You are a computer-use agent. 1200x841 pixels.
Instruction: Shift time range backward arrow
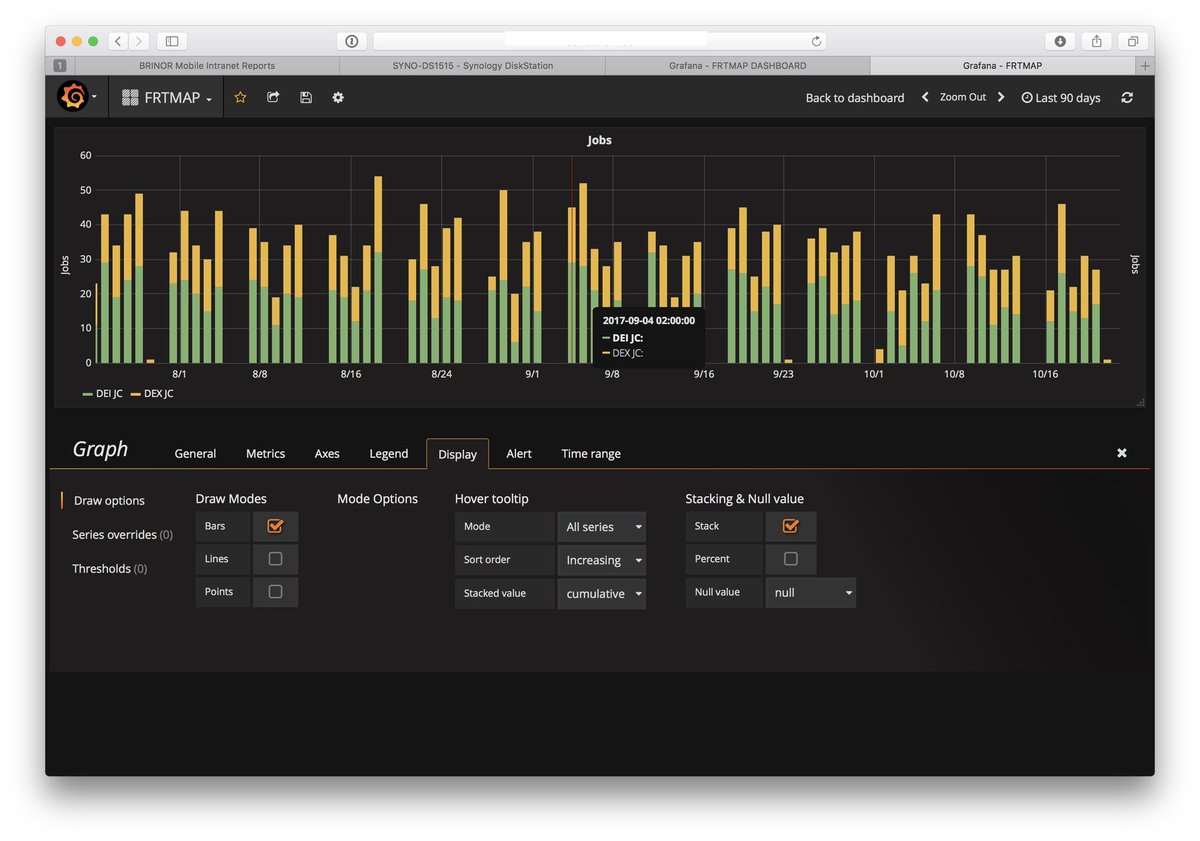tap(925, 97)
